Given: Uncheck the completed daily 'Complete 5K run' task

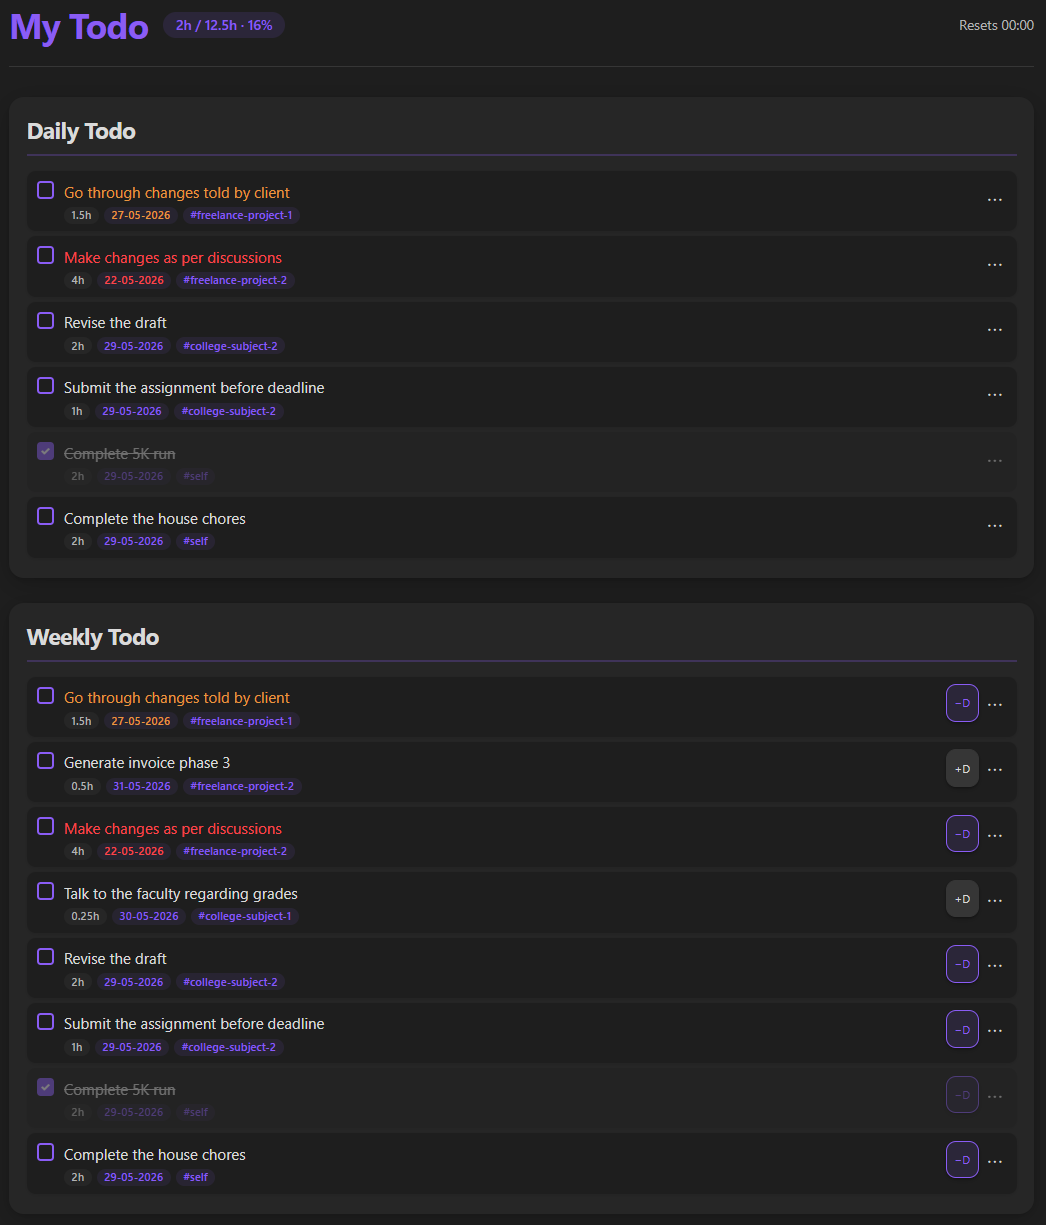Looking at the screenshot, I should [45, 451].
